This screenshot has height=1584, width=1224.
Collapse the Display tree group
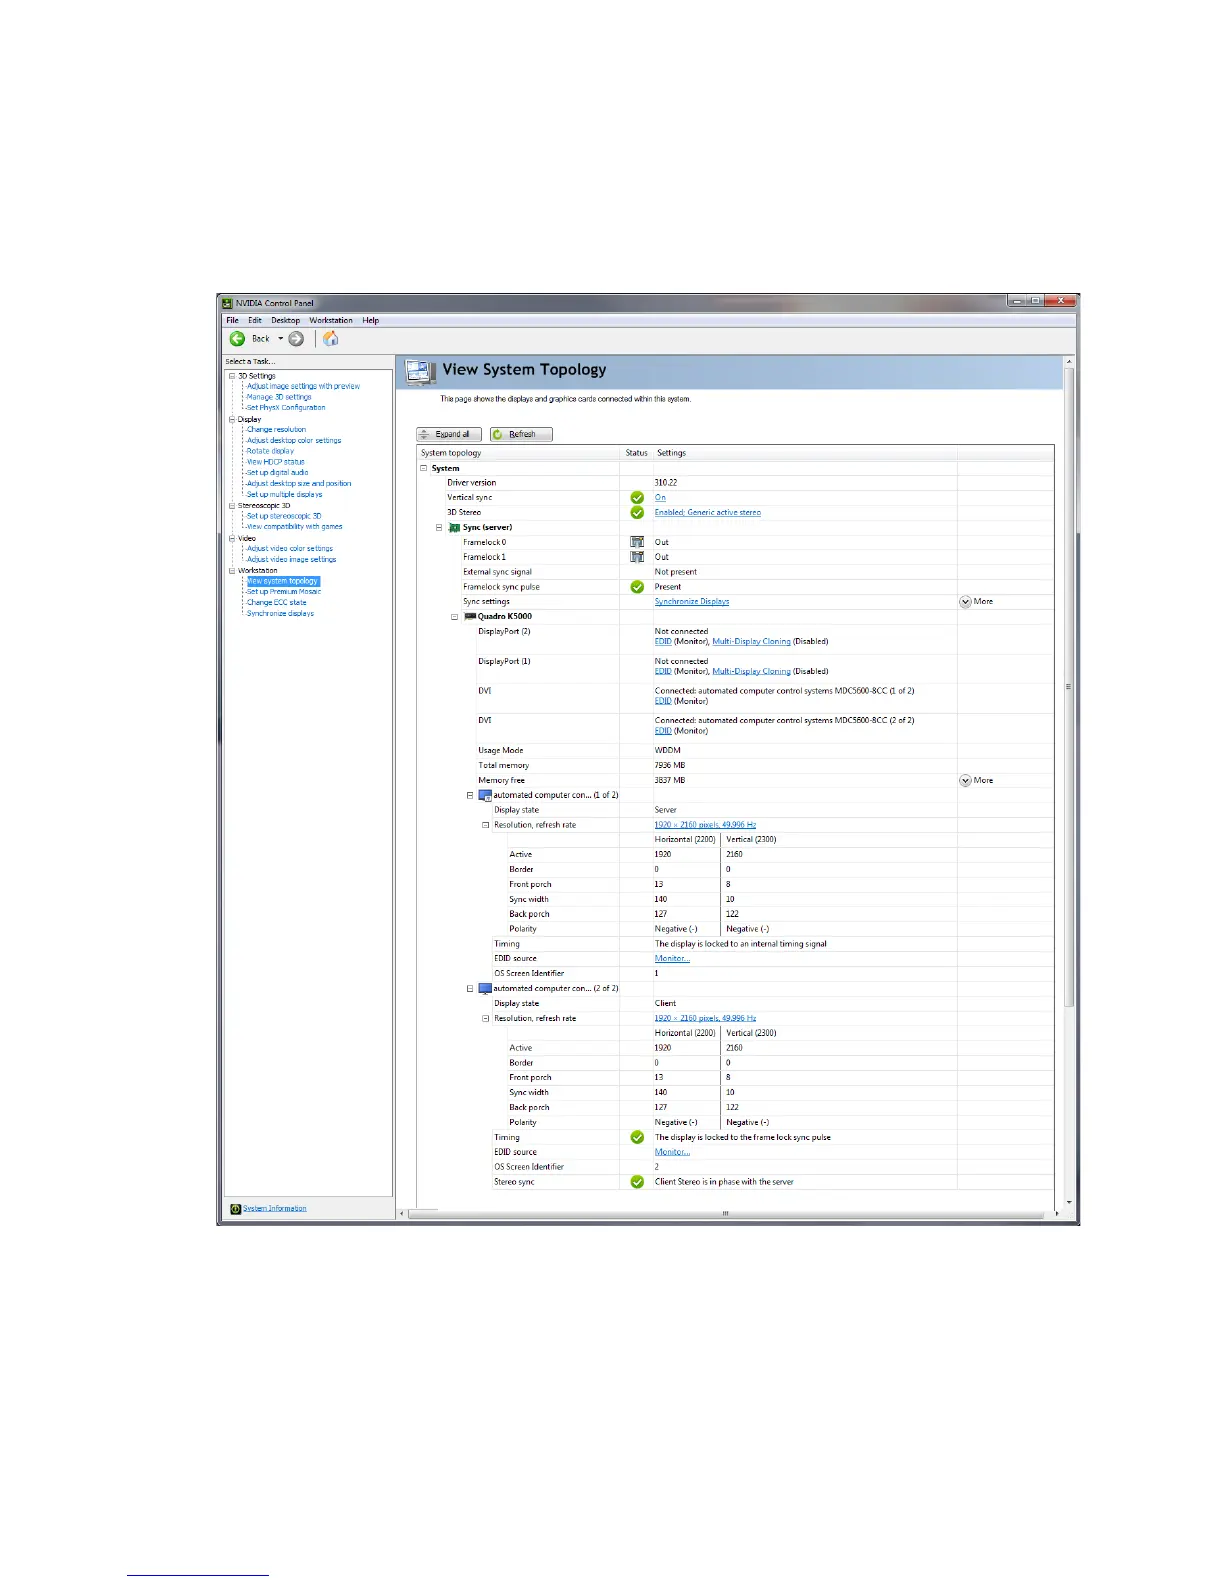point(232,419)
